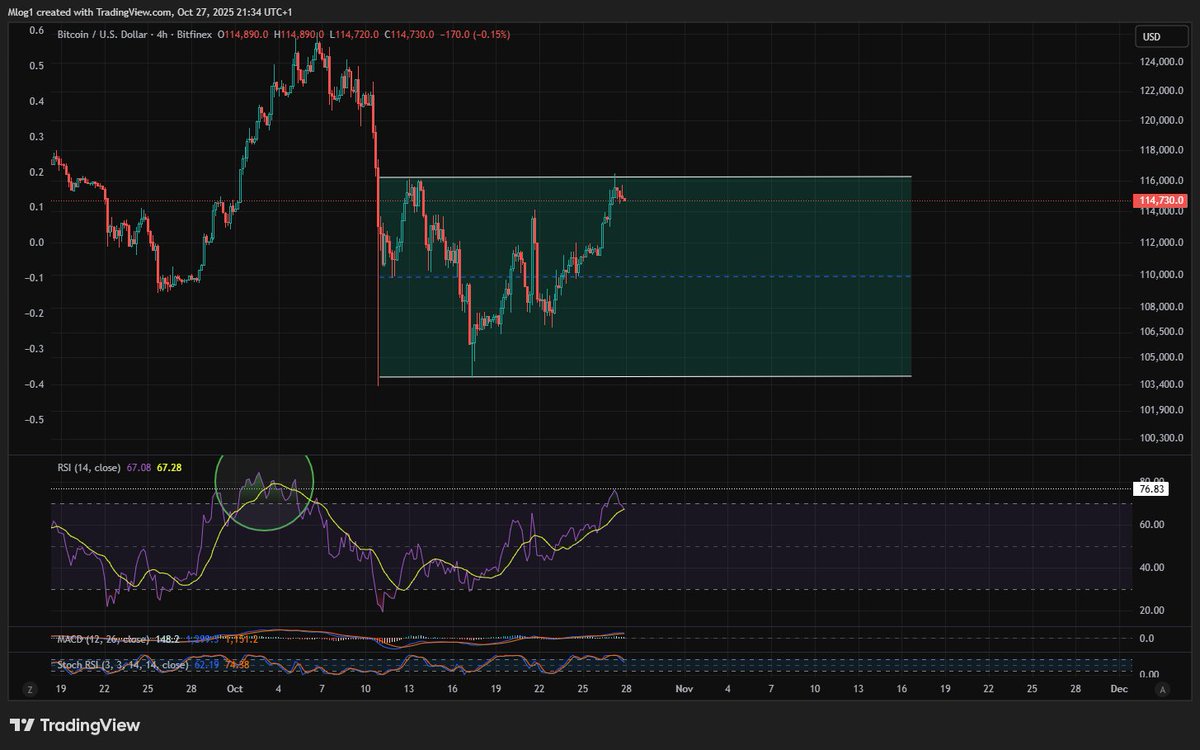Click the 0.6 left scale label

coord(36,30)
